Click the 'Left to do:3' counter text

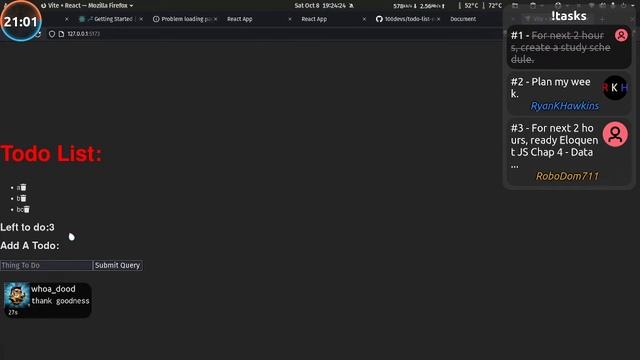tap(27, 227)
